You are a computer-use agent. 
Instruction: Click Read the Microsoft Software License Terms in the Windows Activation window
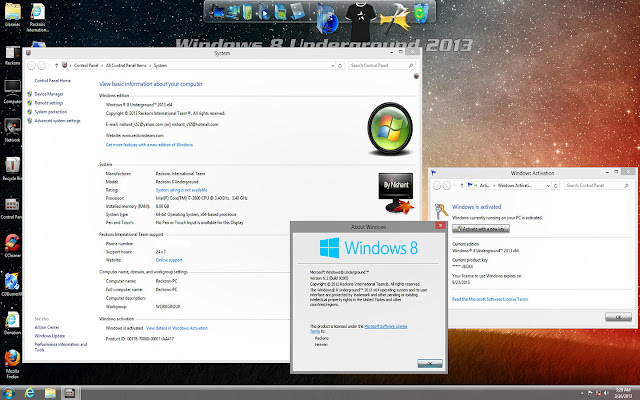[x=490, y=299]
